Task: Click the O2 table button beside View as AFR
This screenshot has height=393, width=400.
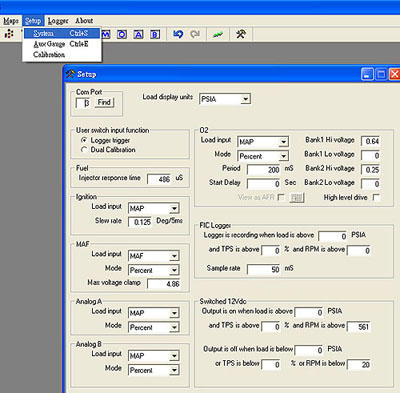Action: 297,198
